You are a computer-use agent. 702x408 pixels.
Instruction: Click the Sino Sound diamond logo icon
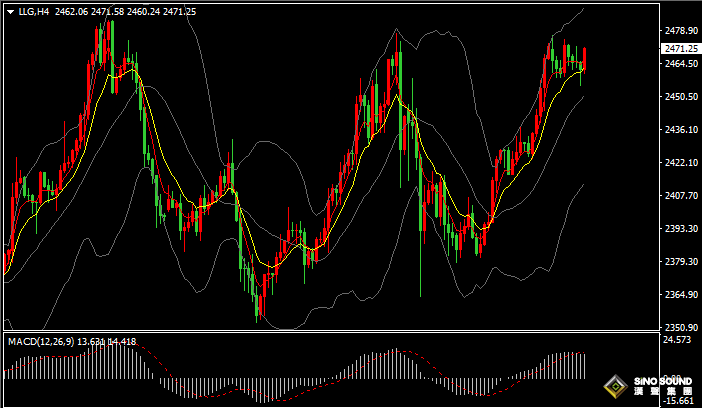[615, 386]
